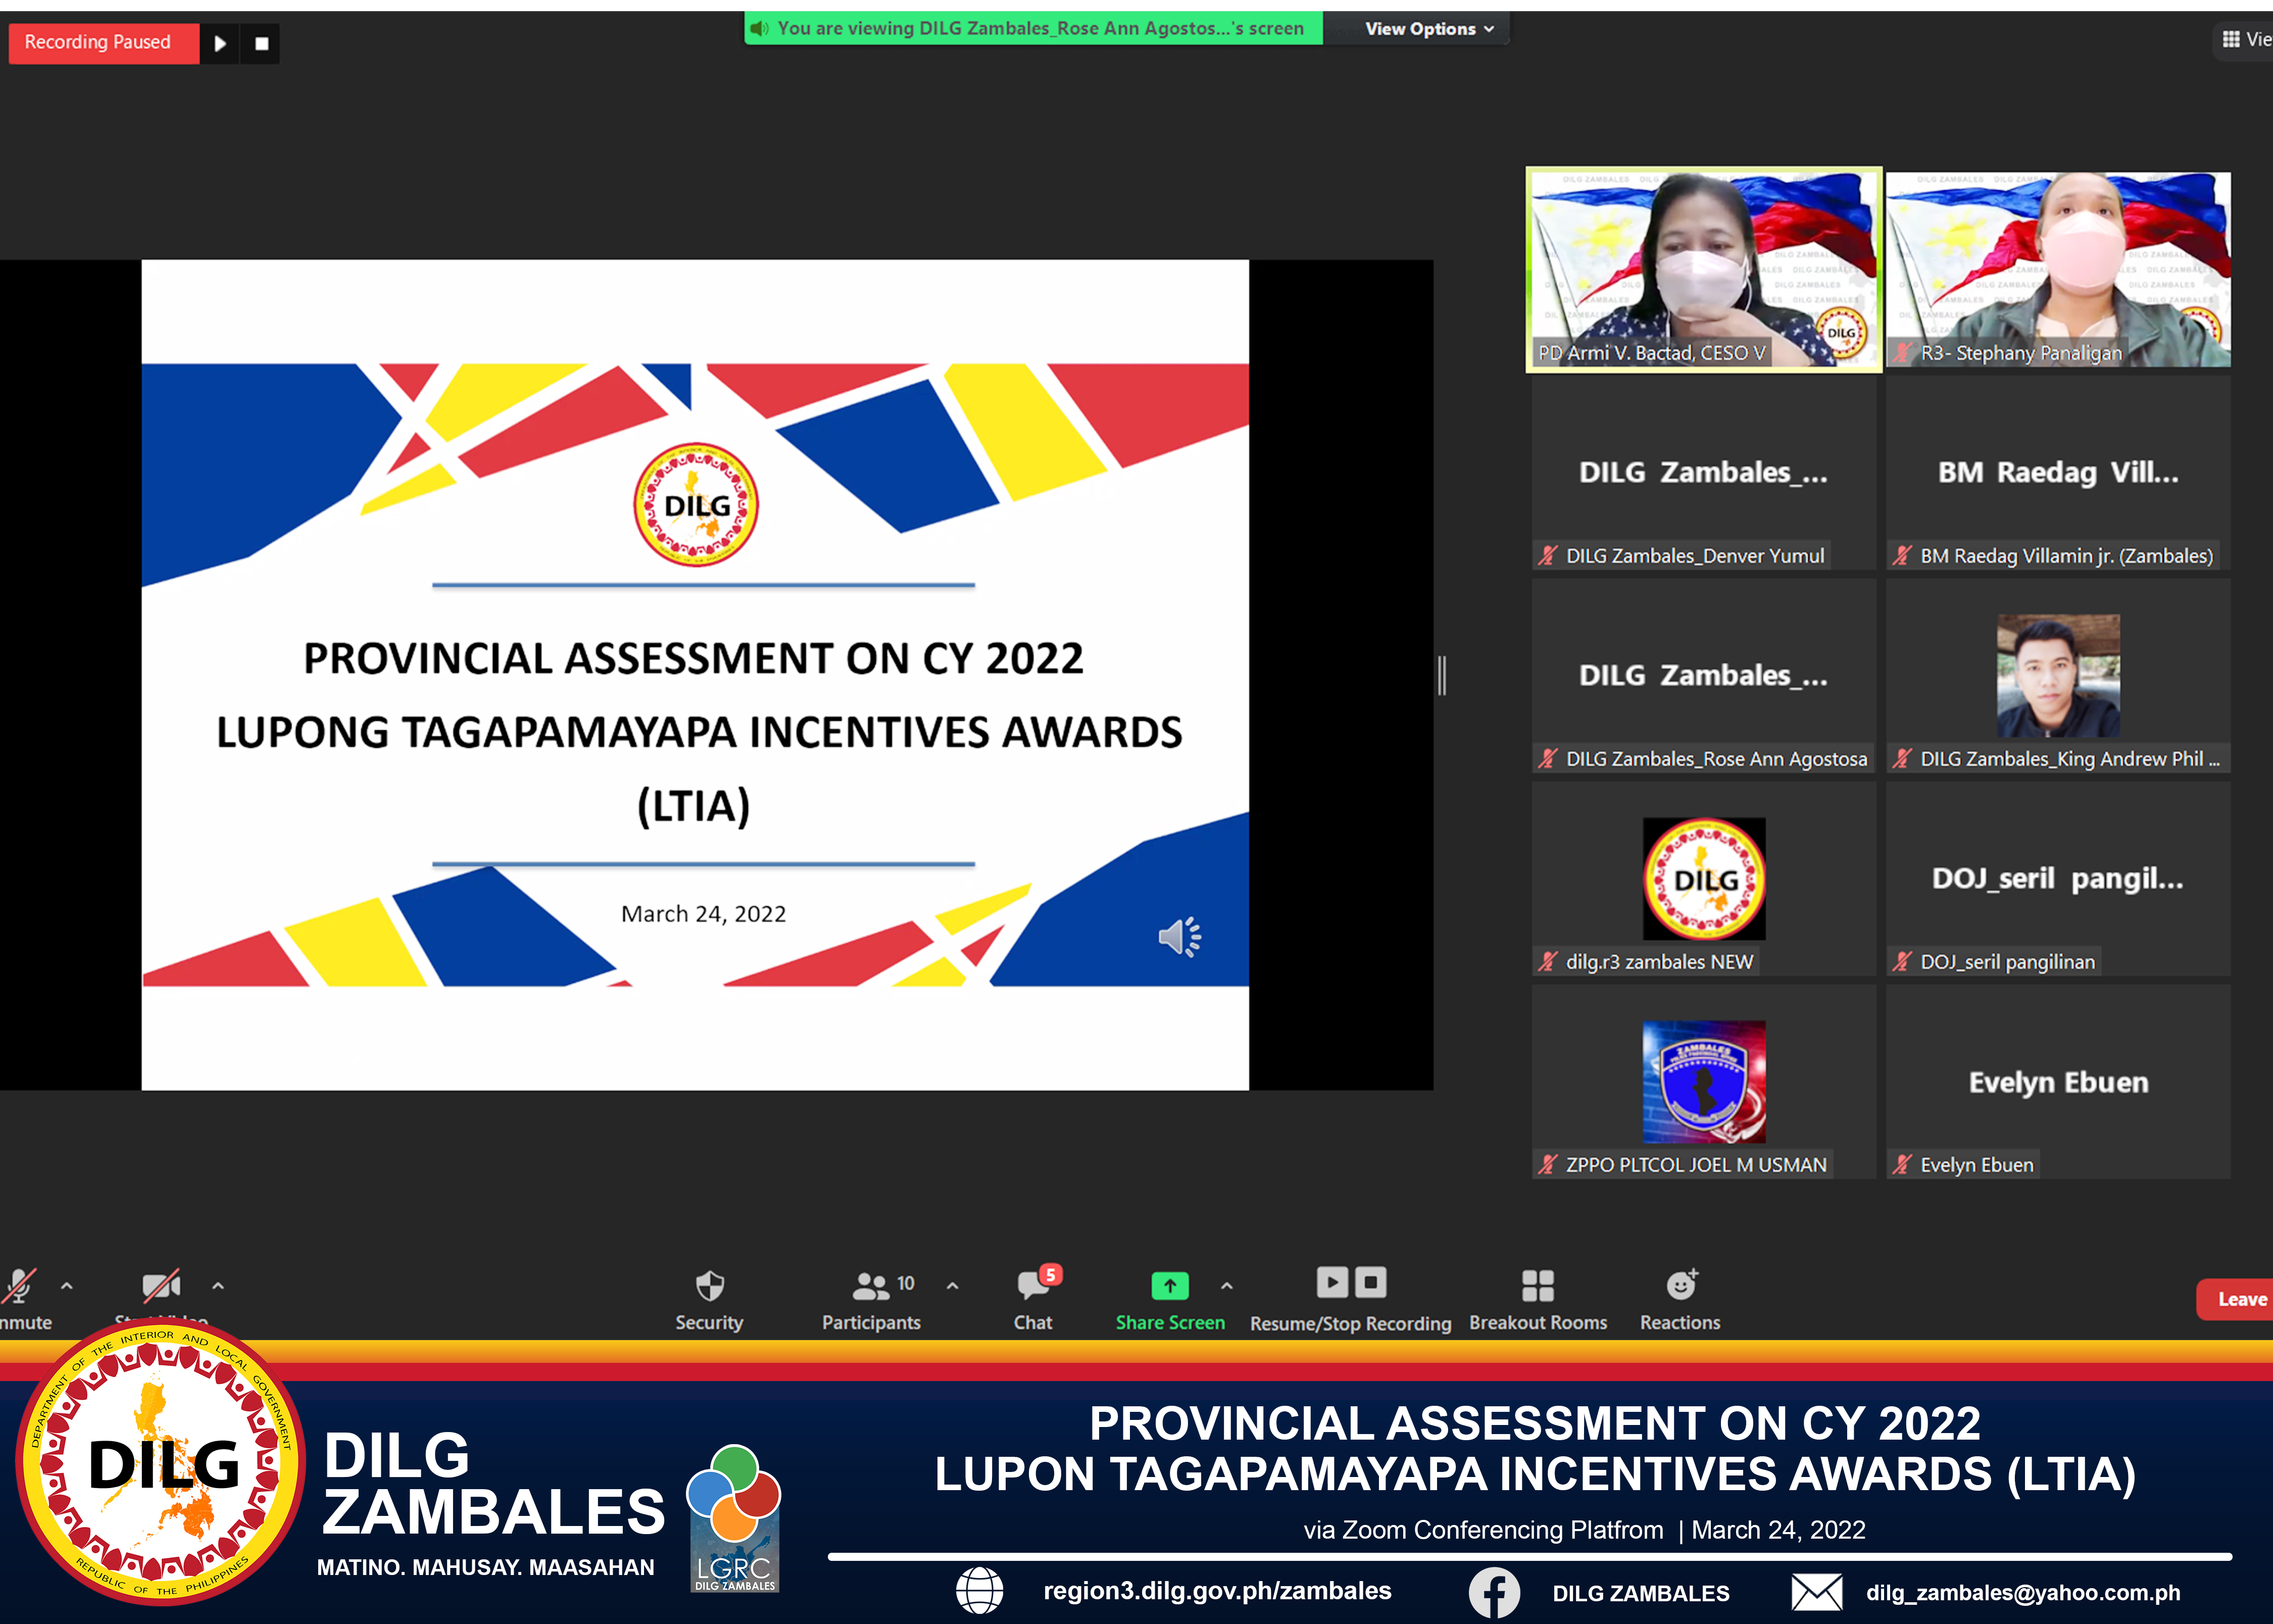Click muted mic icon beside BM Raedag Villamin
The height and width of the screenshot is (1624, 2273).
pos(1902,555)
